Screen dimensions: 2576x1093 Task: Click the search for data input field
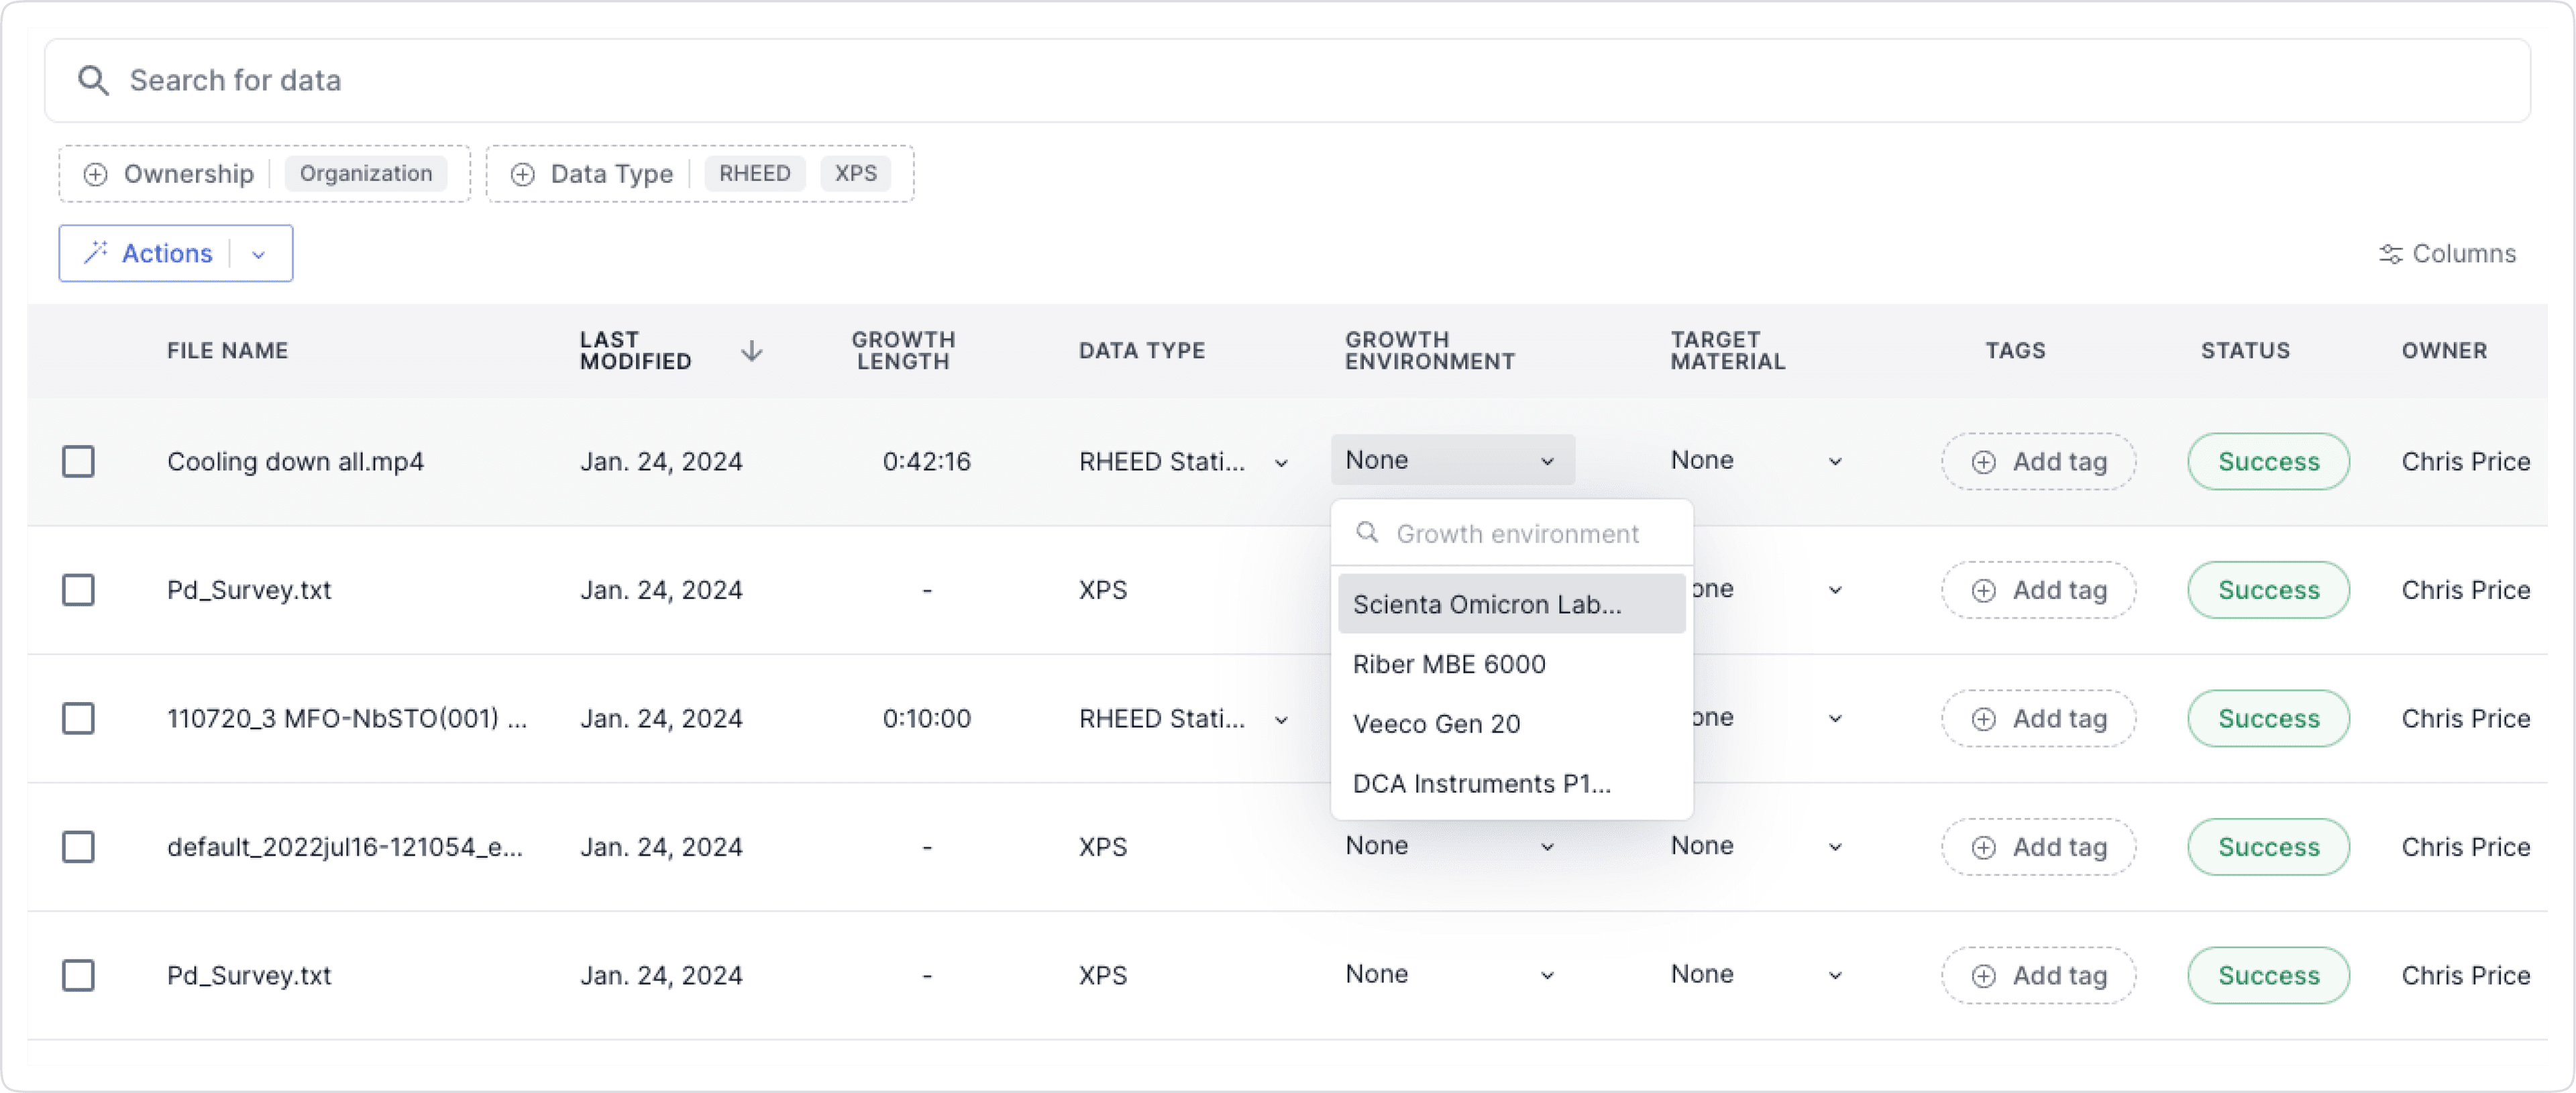[1287, 78]
